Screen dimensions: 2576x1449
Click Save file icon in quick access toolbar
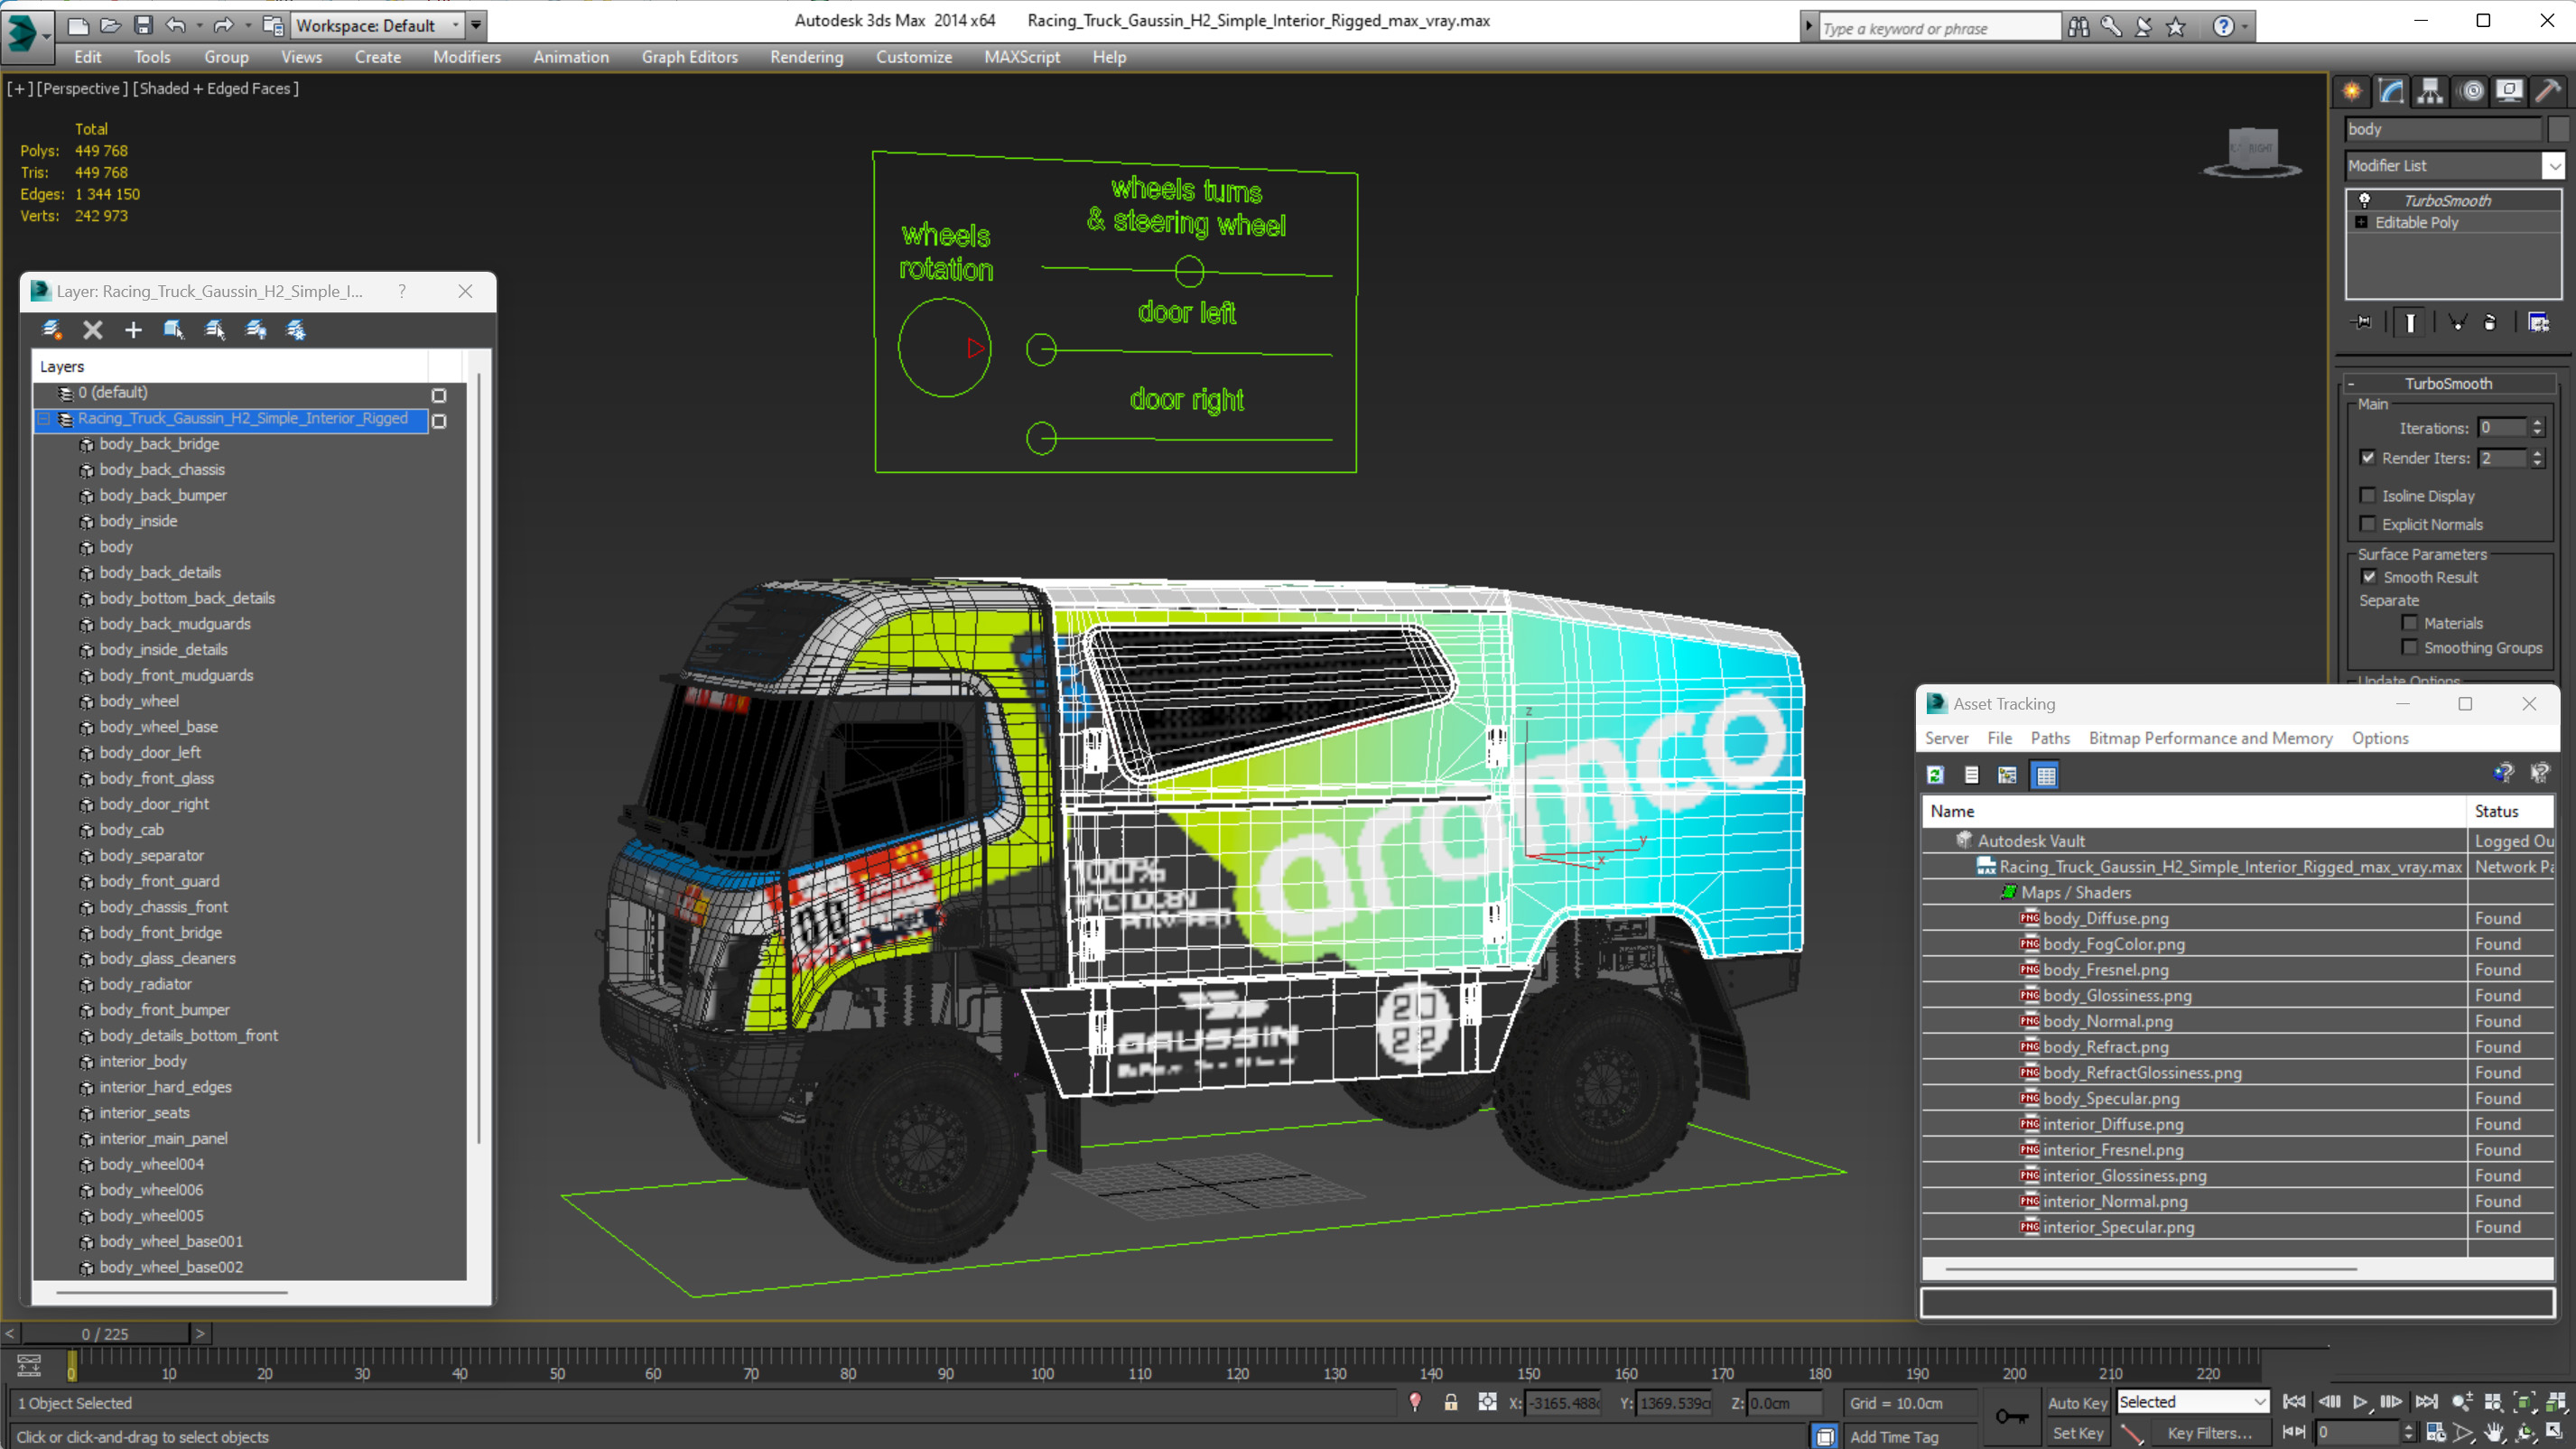pyautogui.click(x=144, y=25)
